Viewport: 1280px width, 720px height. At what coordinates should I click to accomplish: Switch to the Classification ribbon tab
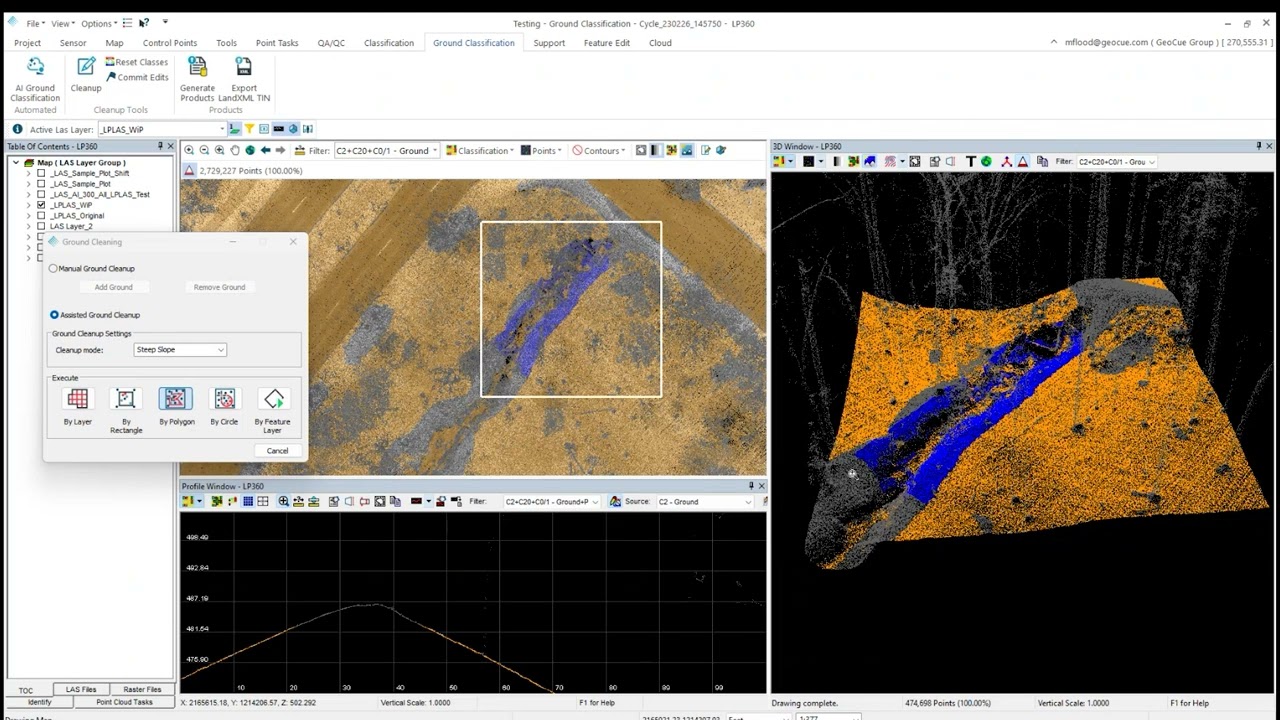(x=389, y=43)
